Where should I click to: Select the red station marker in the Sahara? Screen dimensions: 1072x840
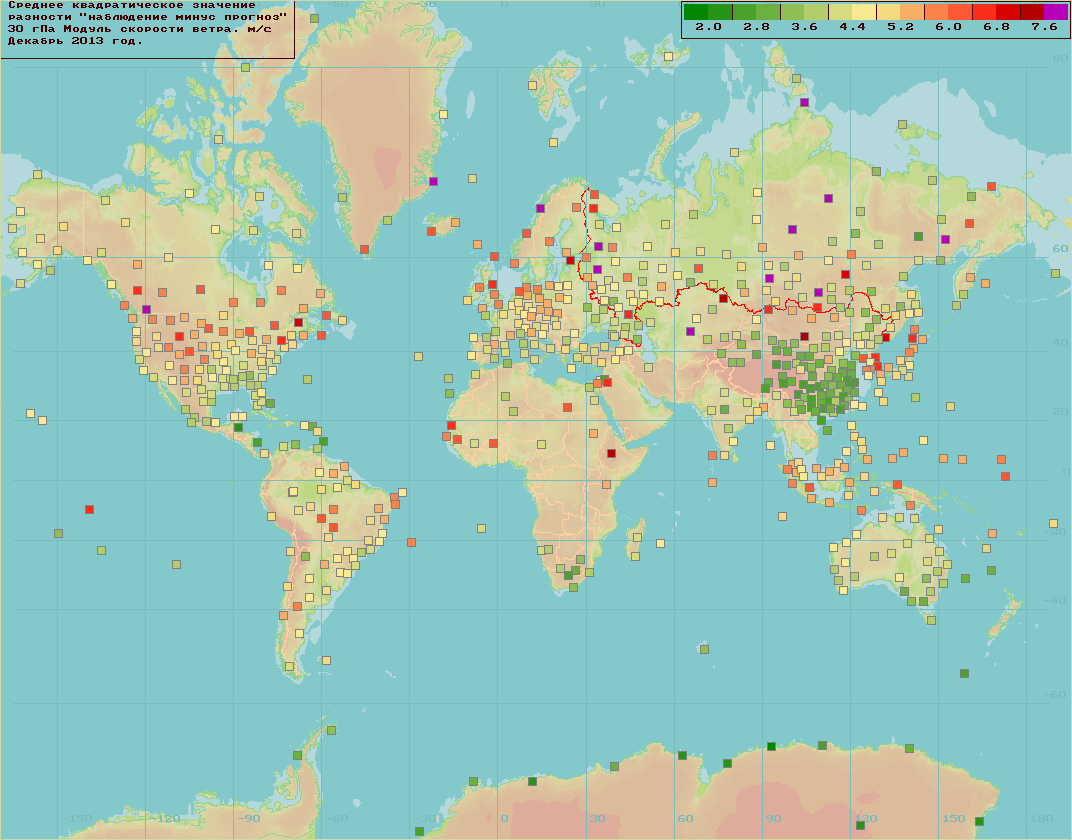(x=567, y=408)
